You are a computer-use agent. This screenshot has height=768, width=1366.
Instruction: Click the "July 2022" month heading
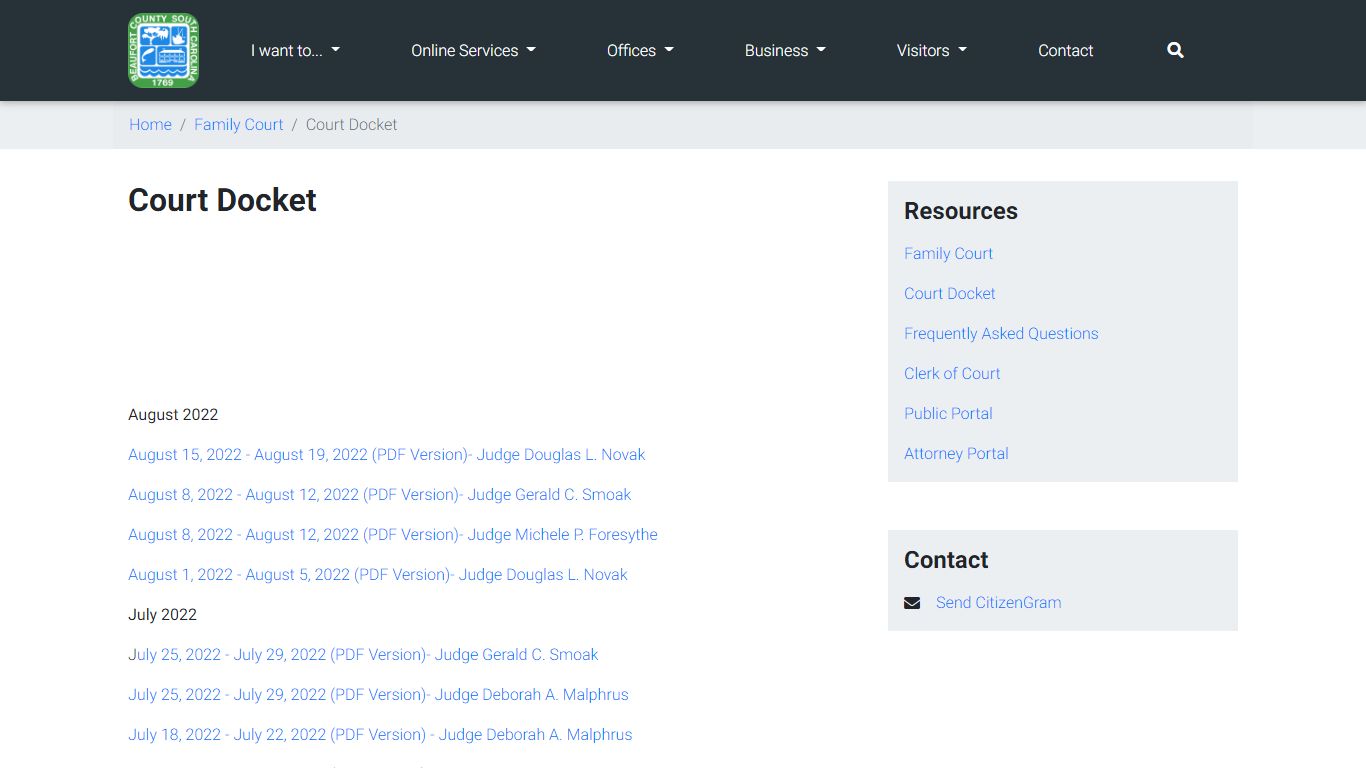pyautogui.click(x=162, y=615)
